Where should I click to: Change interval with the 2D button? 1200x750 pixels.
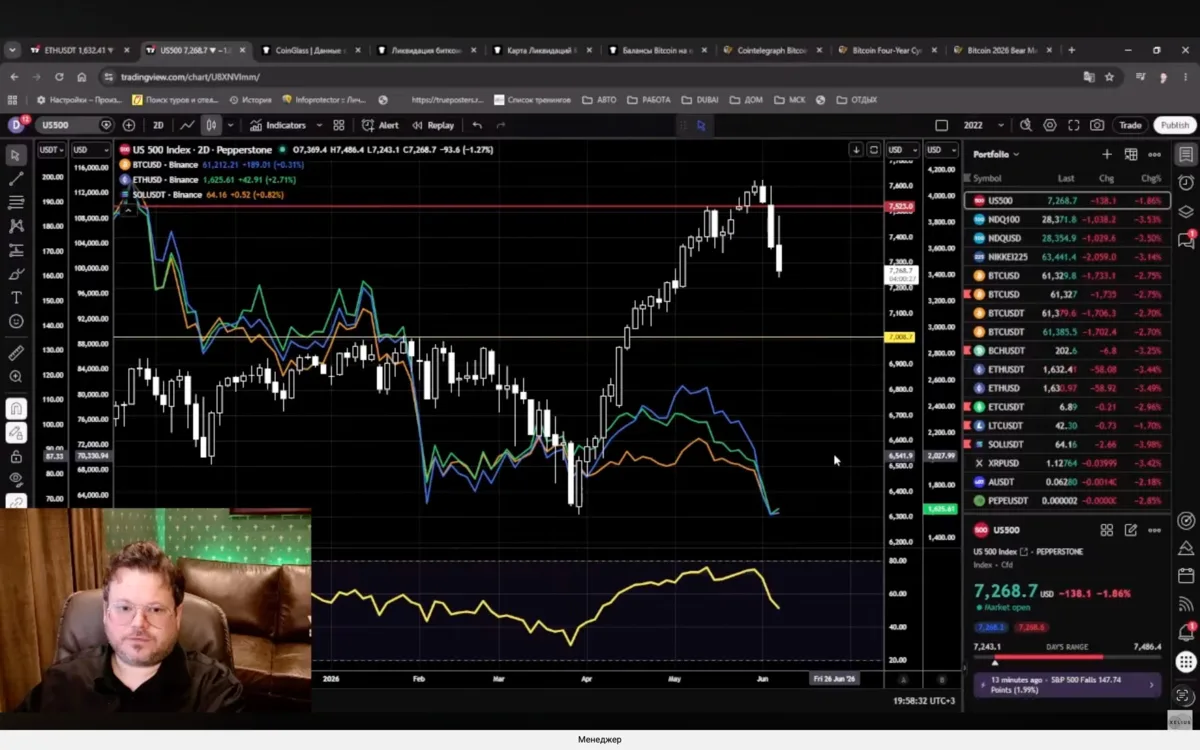(158, 125)
